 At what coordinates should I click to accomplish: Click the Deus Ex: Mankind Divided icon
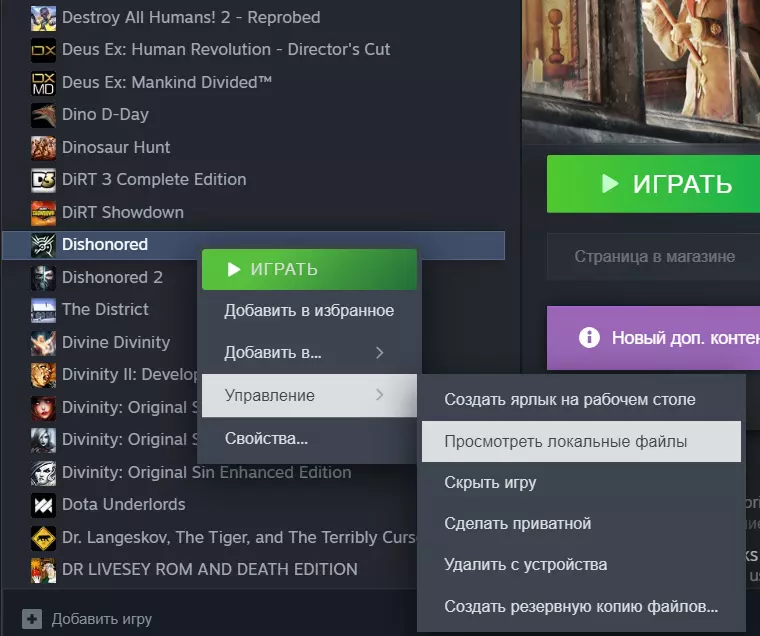43,83
